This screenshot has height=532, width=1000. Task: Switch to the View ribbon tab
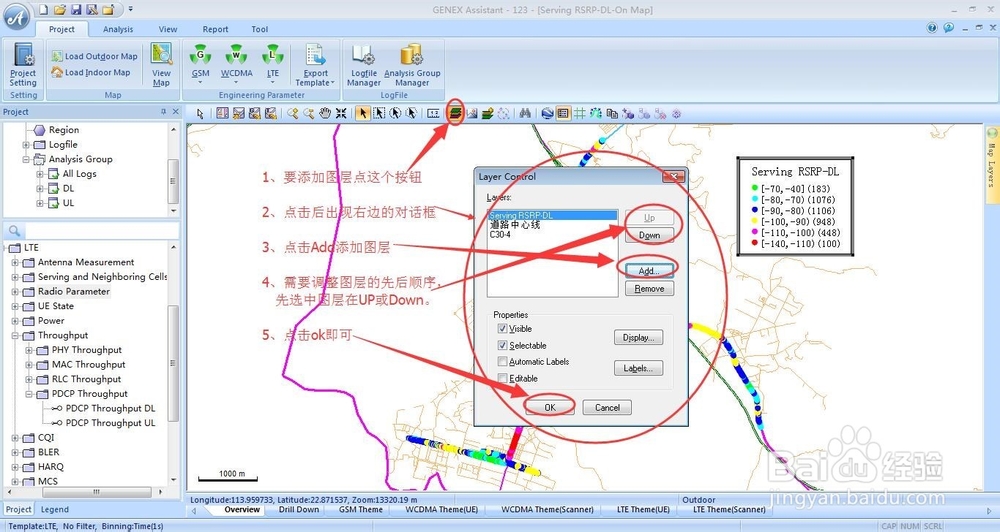coord(168,29)
